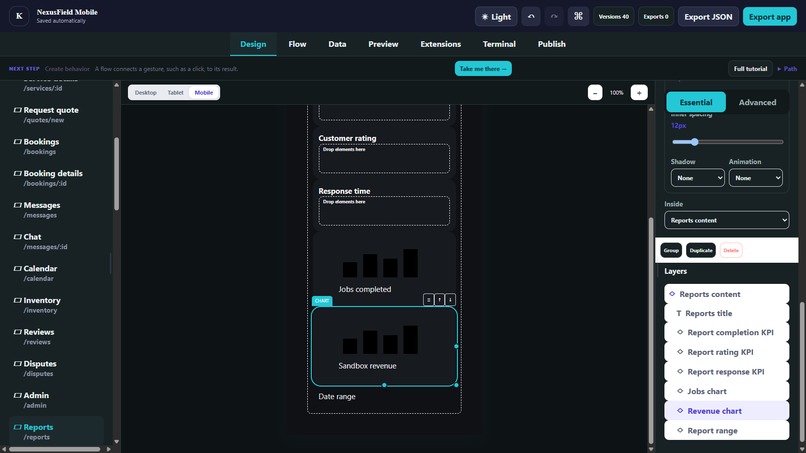
Task: Zoom out canvas with minus button
Action: click(595, 93)
